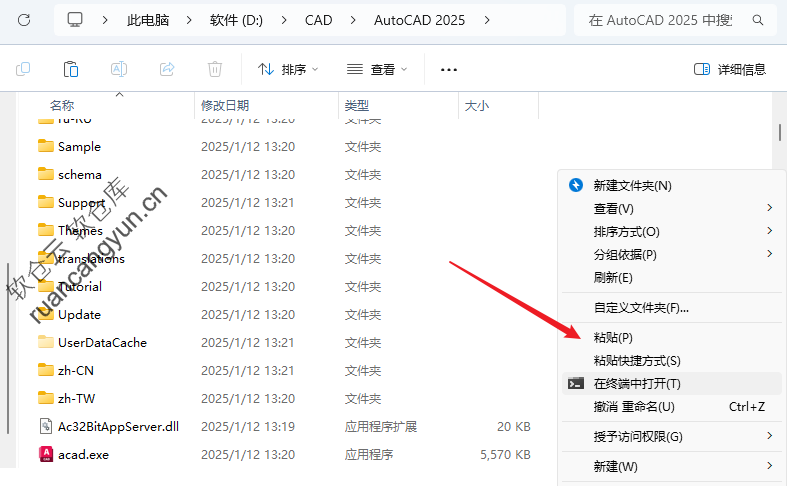This screenshot has width=787, height=486.
Task: Navigate to CAD breadcrumb folder
Action: tap(318, 20)
